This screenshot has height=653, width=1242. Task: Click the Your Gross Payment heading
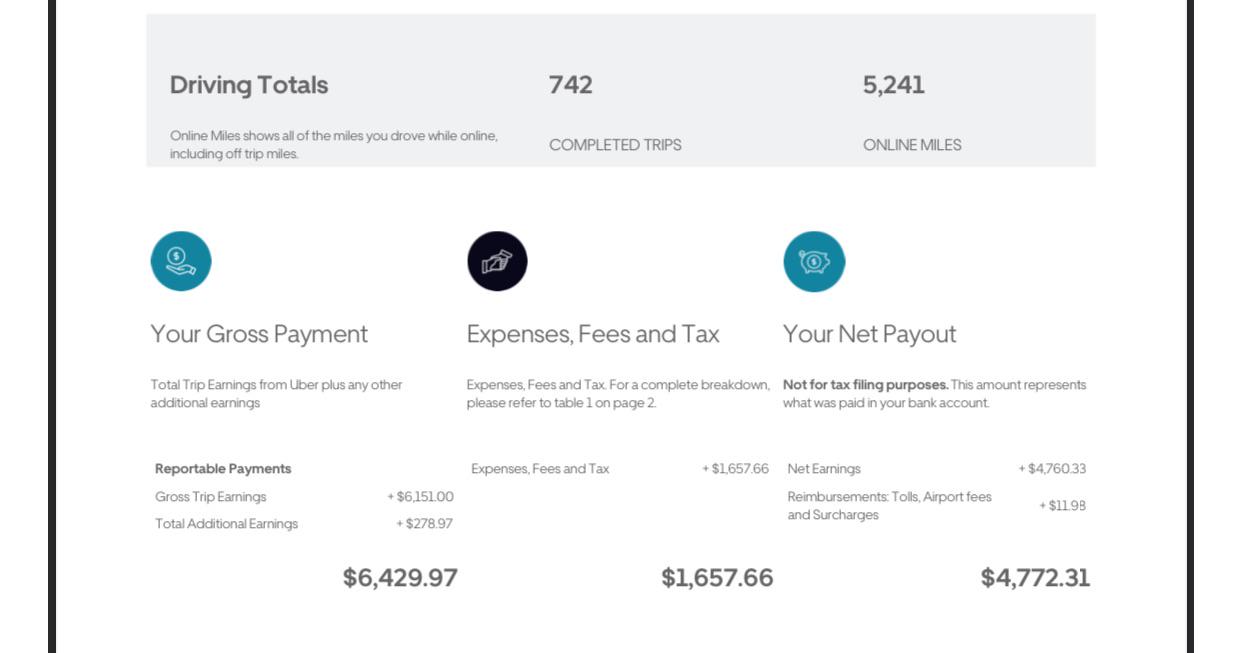259,334
